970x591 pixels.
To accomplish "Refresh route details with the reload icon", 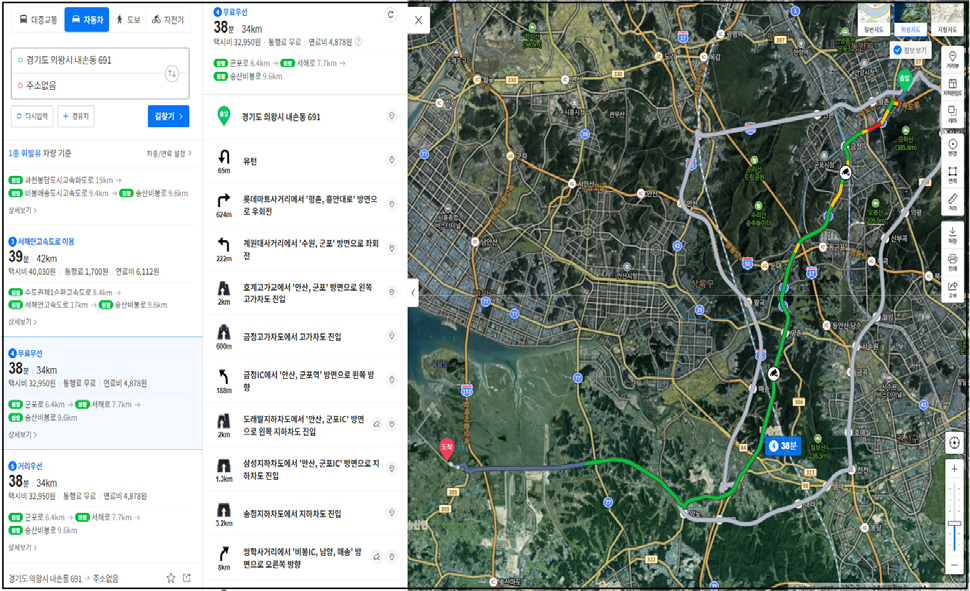I will tap(390, 15).
